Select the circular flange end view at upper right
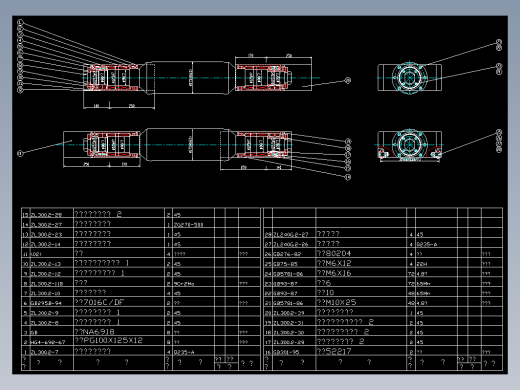520x390 pixels. (409, 77)
